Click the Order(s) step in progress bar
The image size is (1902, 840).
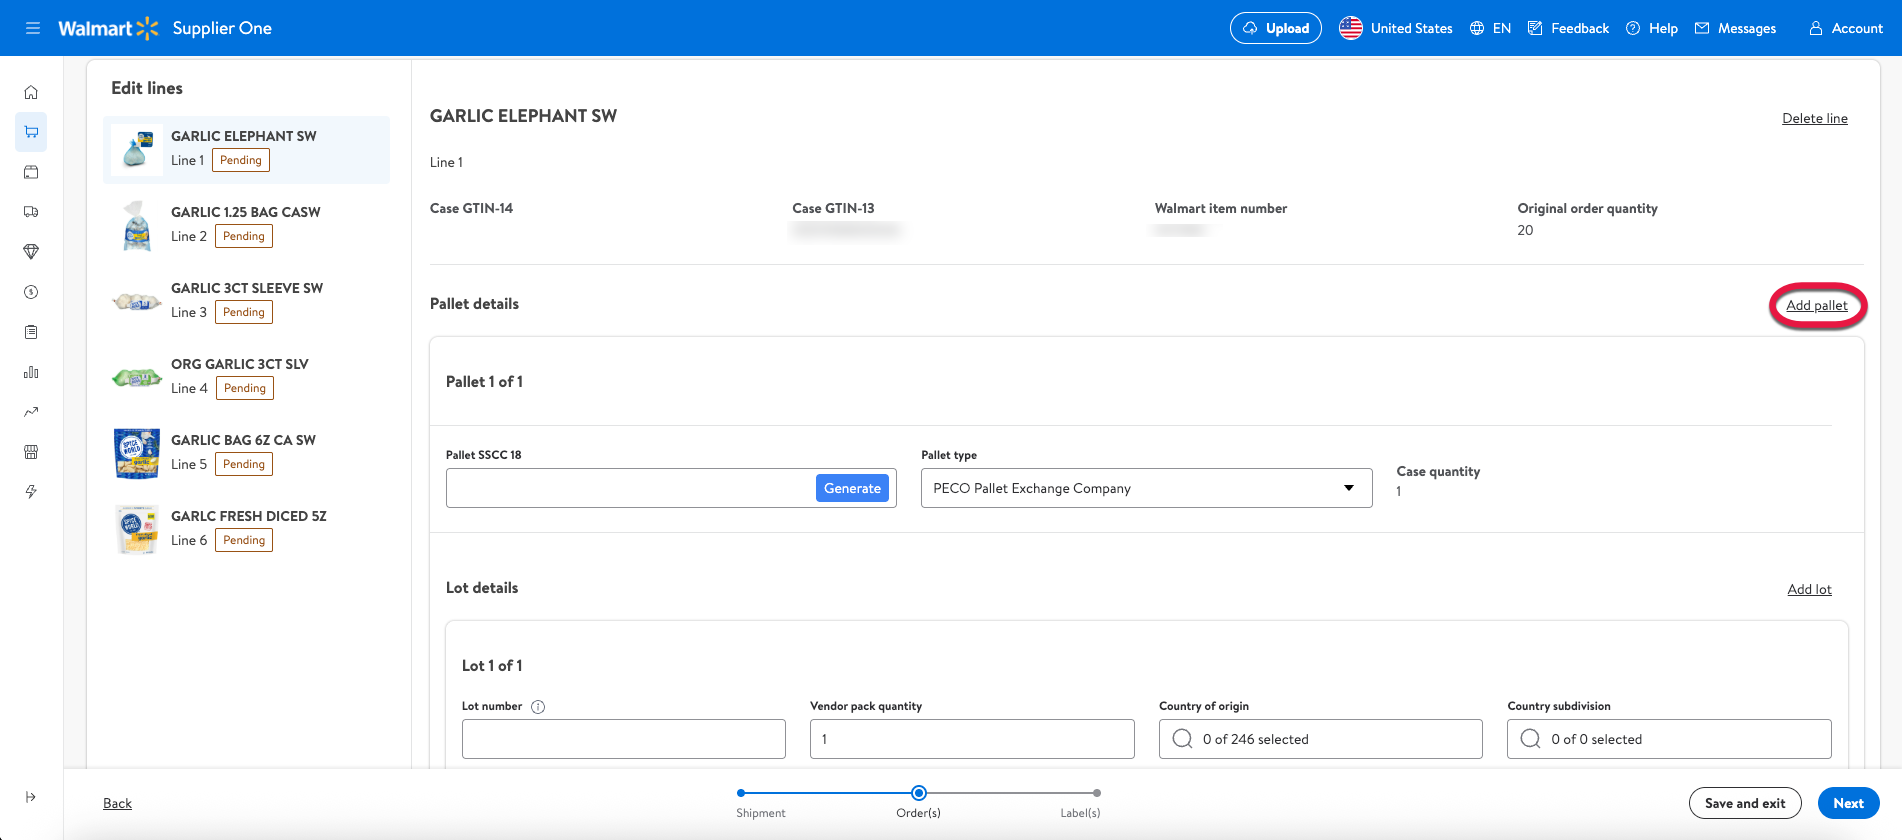[918, 793]
